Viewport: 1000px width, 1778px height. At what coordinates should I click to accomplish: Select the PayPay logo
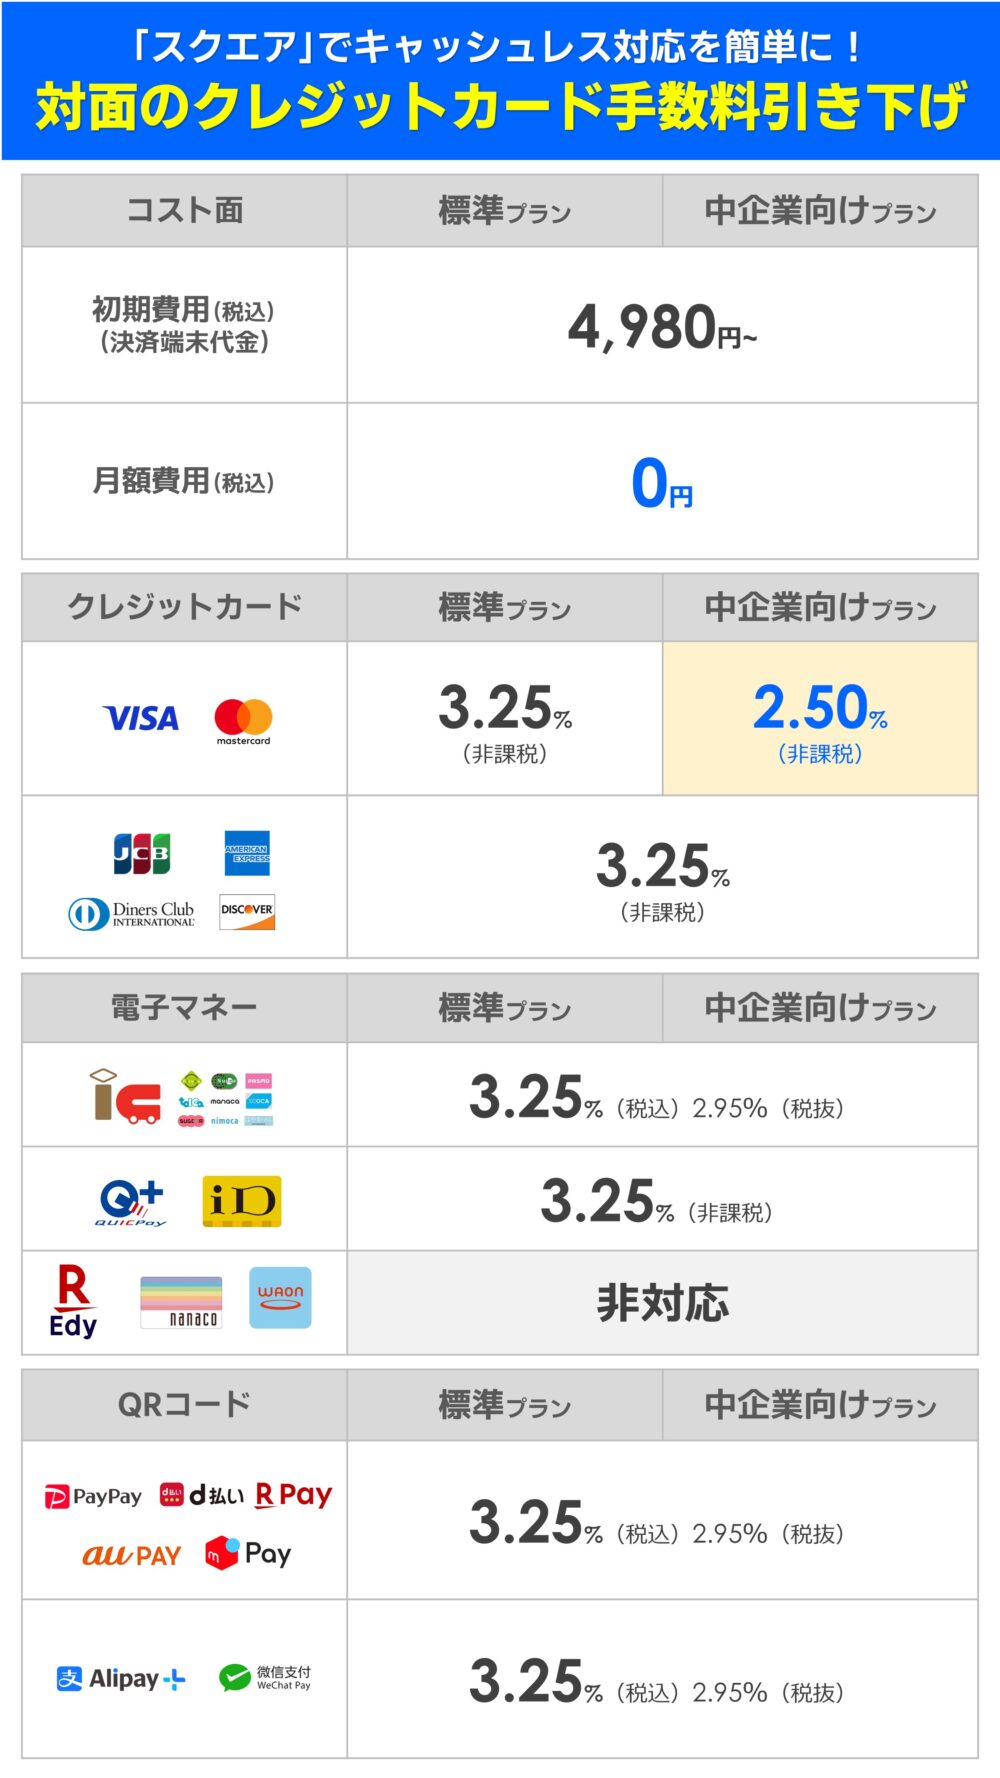[x=93, y=1497]
